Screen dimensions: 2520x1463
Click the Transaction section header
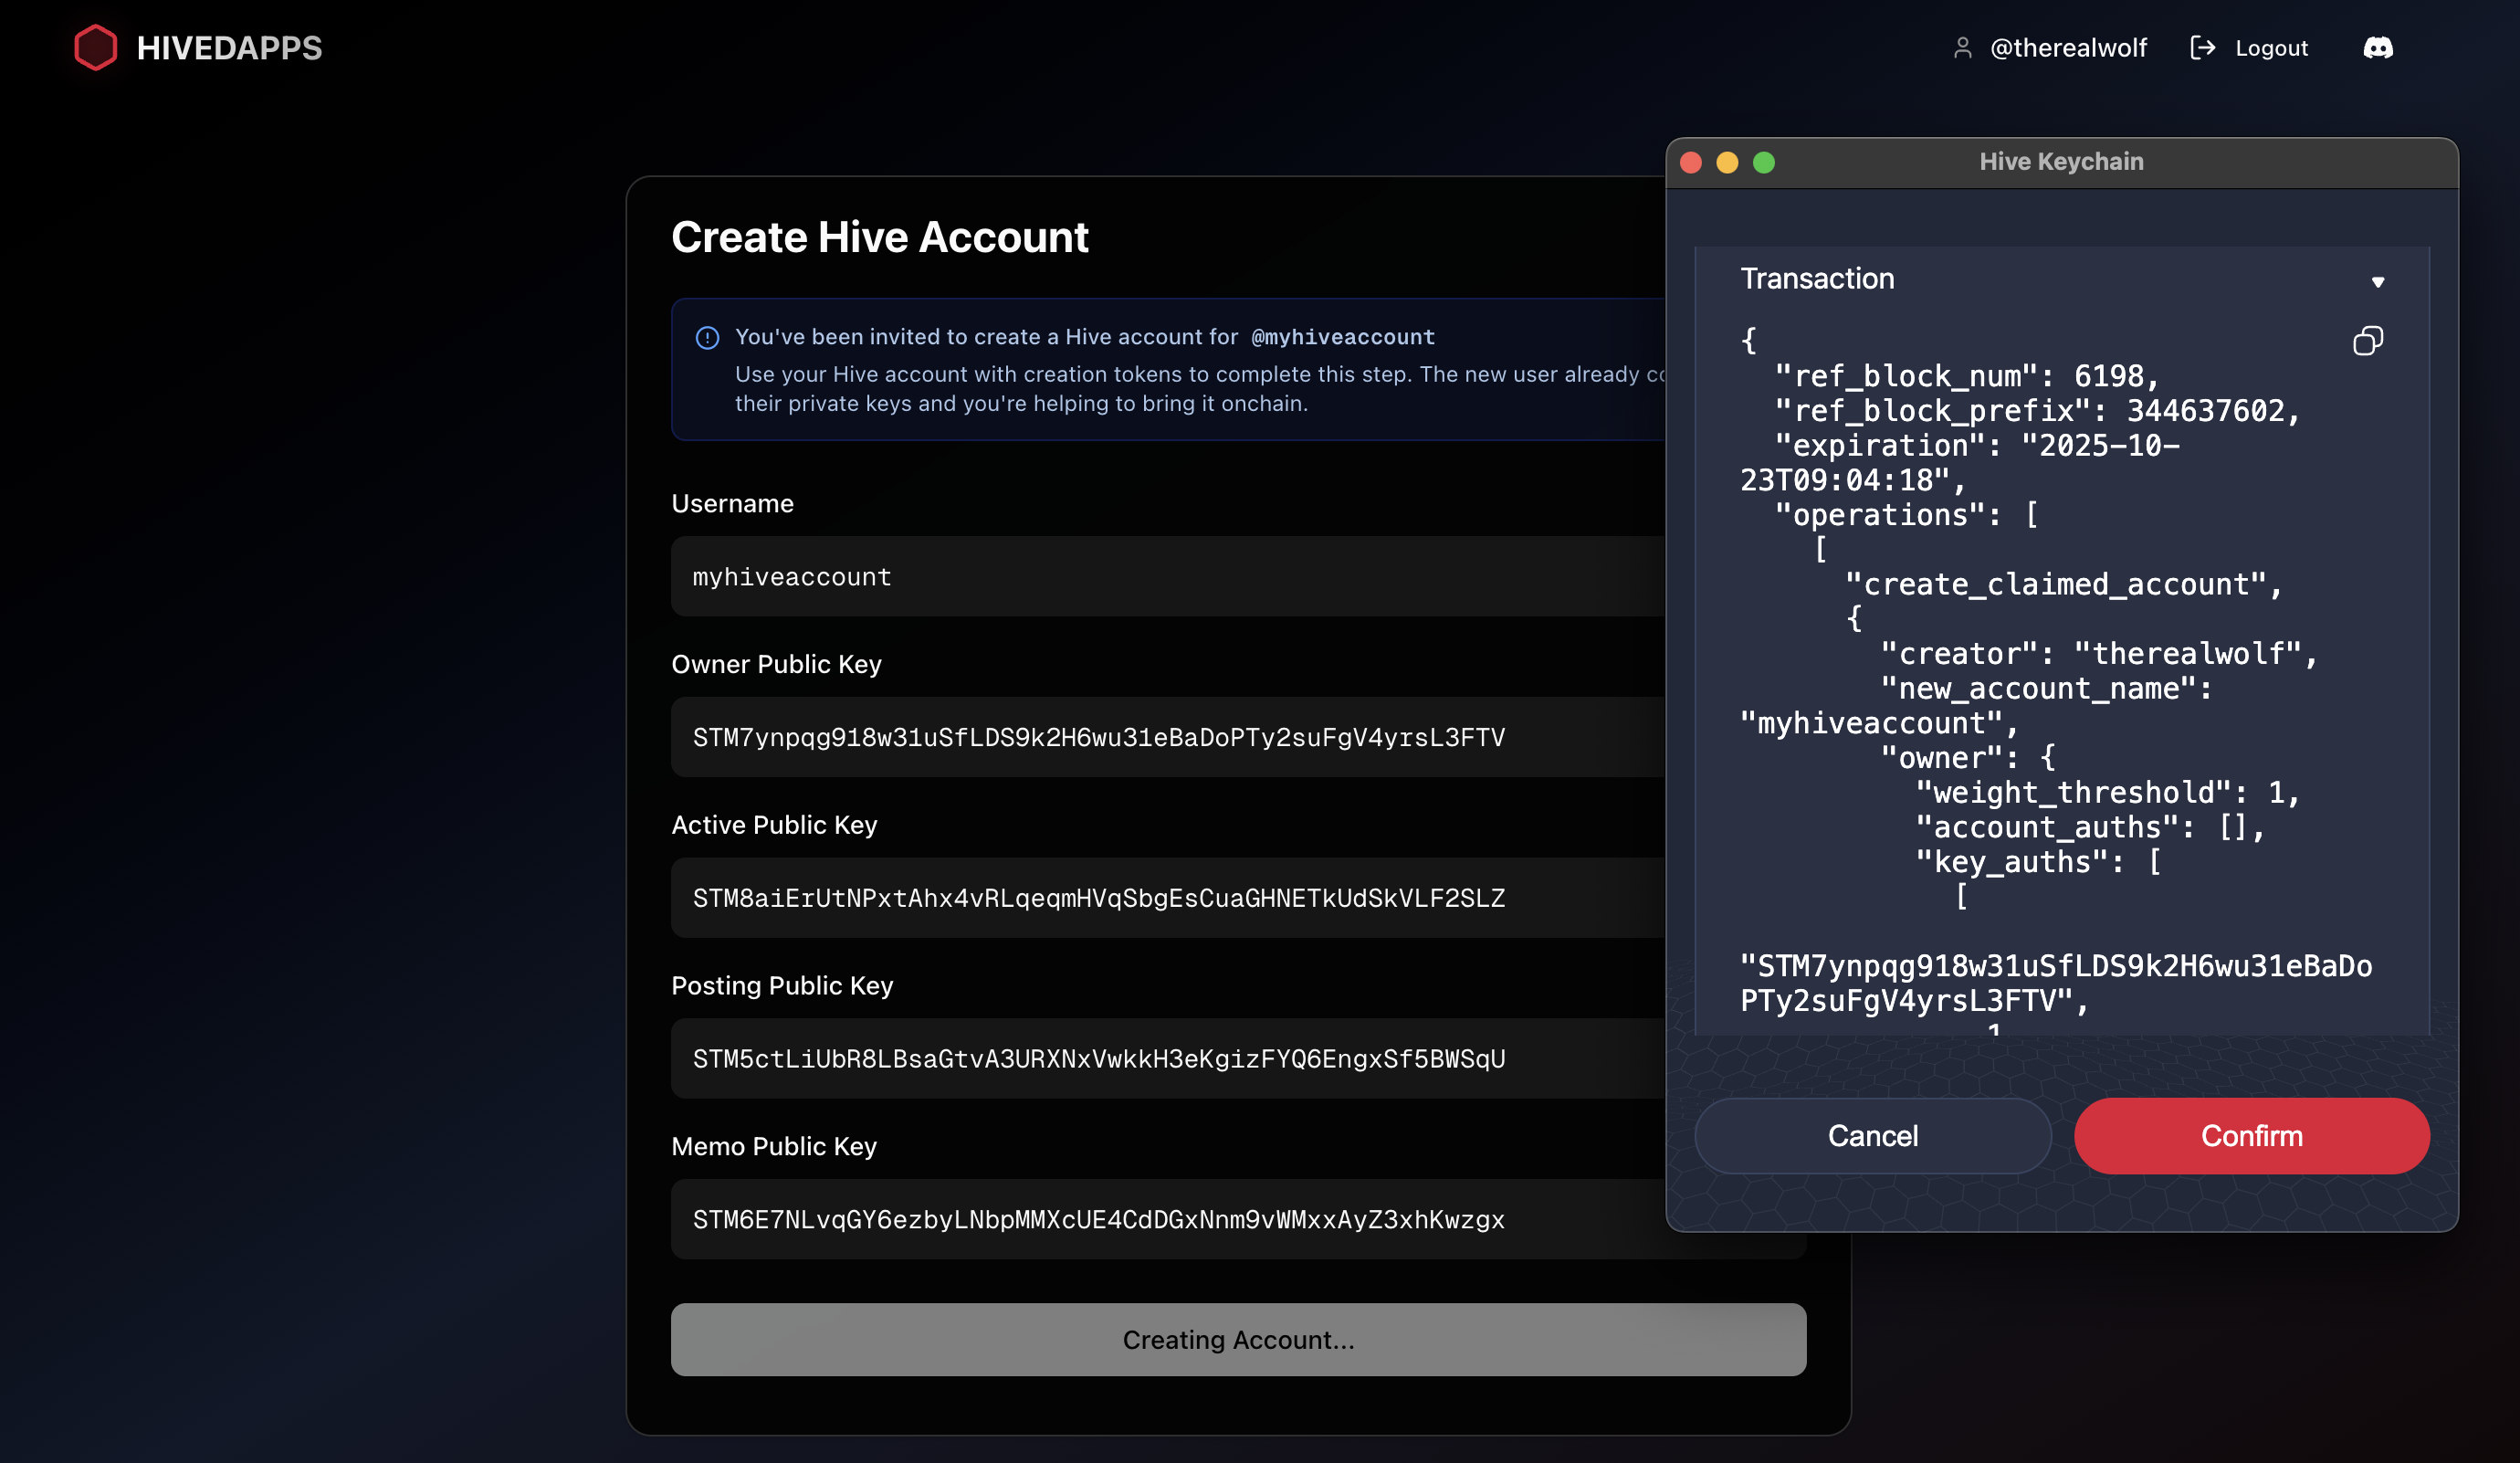(x=1817, y=279)
